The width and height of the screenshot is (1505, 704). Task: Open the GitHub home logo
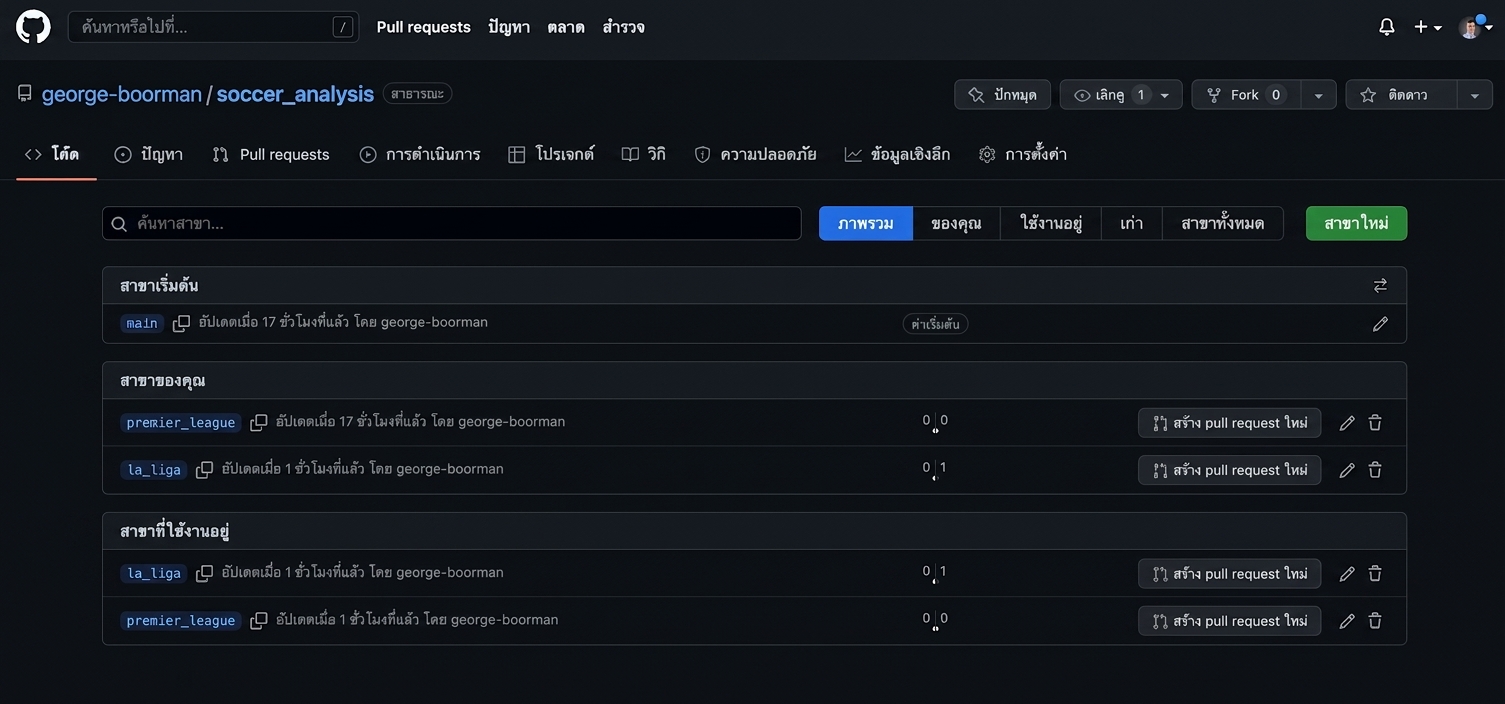pos(33,27)
